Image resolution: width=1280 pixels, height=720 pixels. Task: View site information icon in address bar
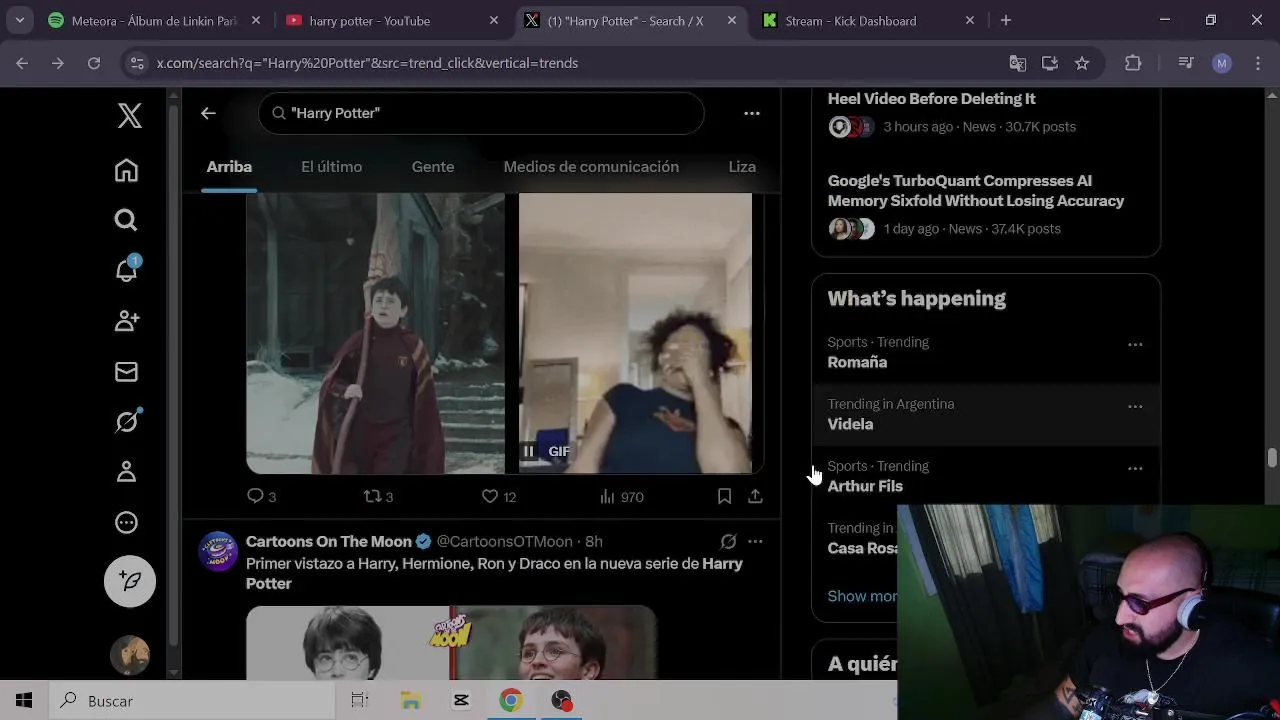click(137, 63)
